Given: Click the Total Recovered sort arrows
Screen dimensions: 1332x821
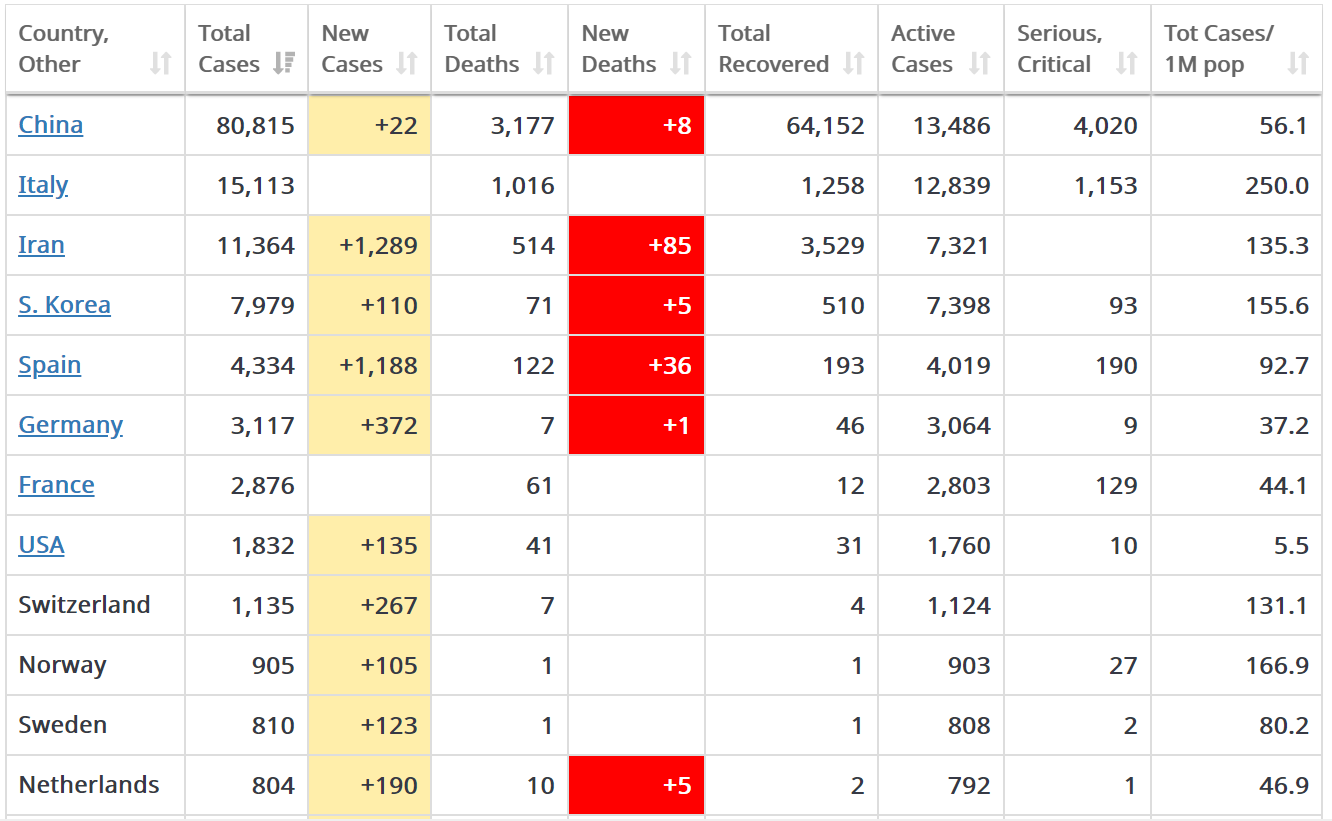Looking at the screenshot, I should [854, 64].
